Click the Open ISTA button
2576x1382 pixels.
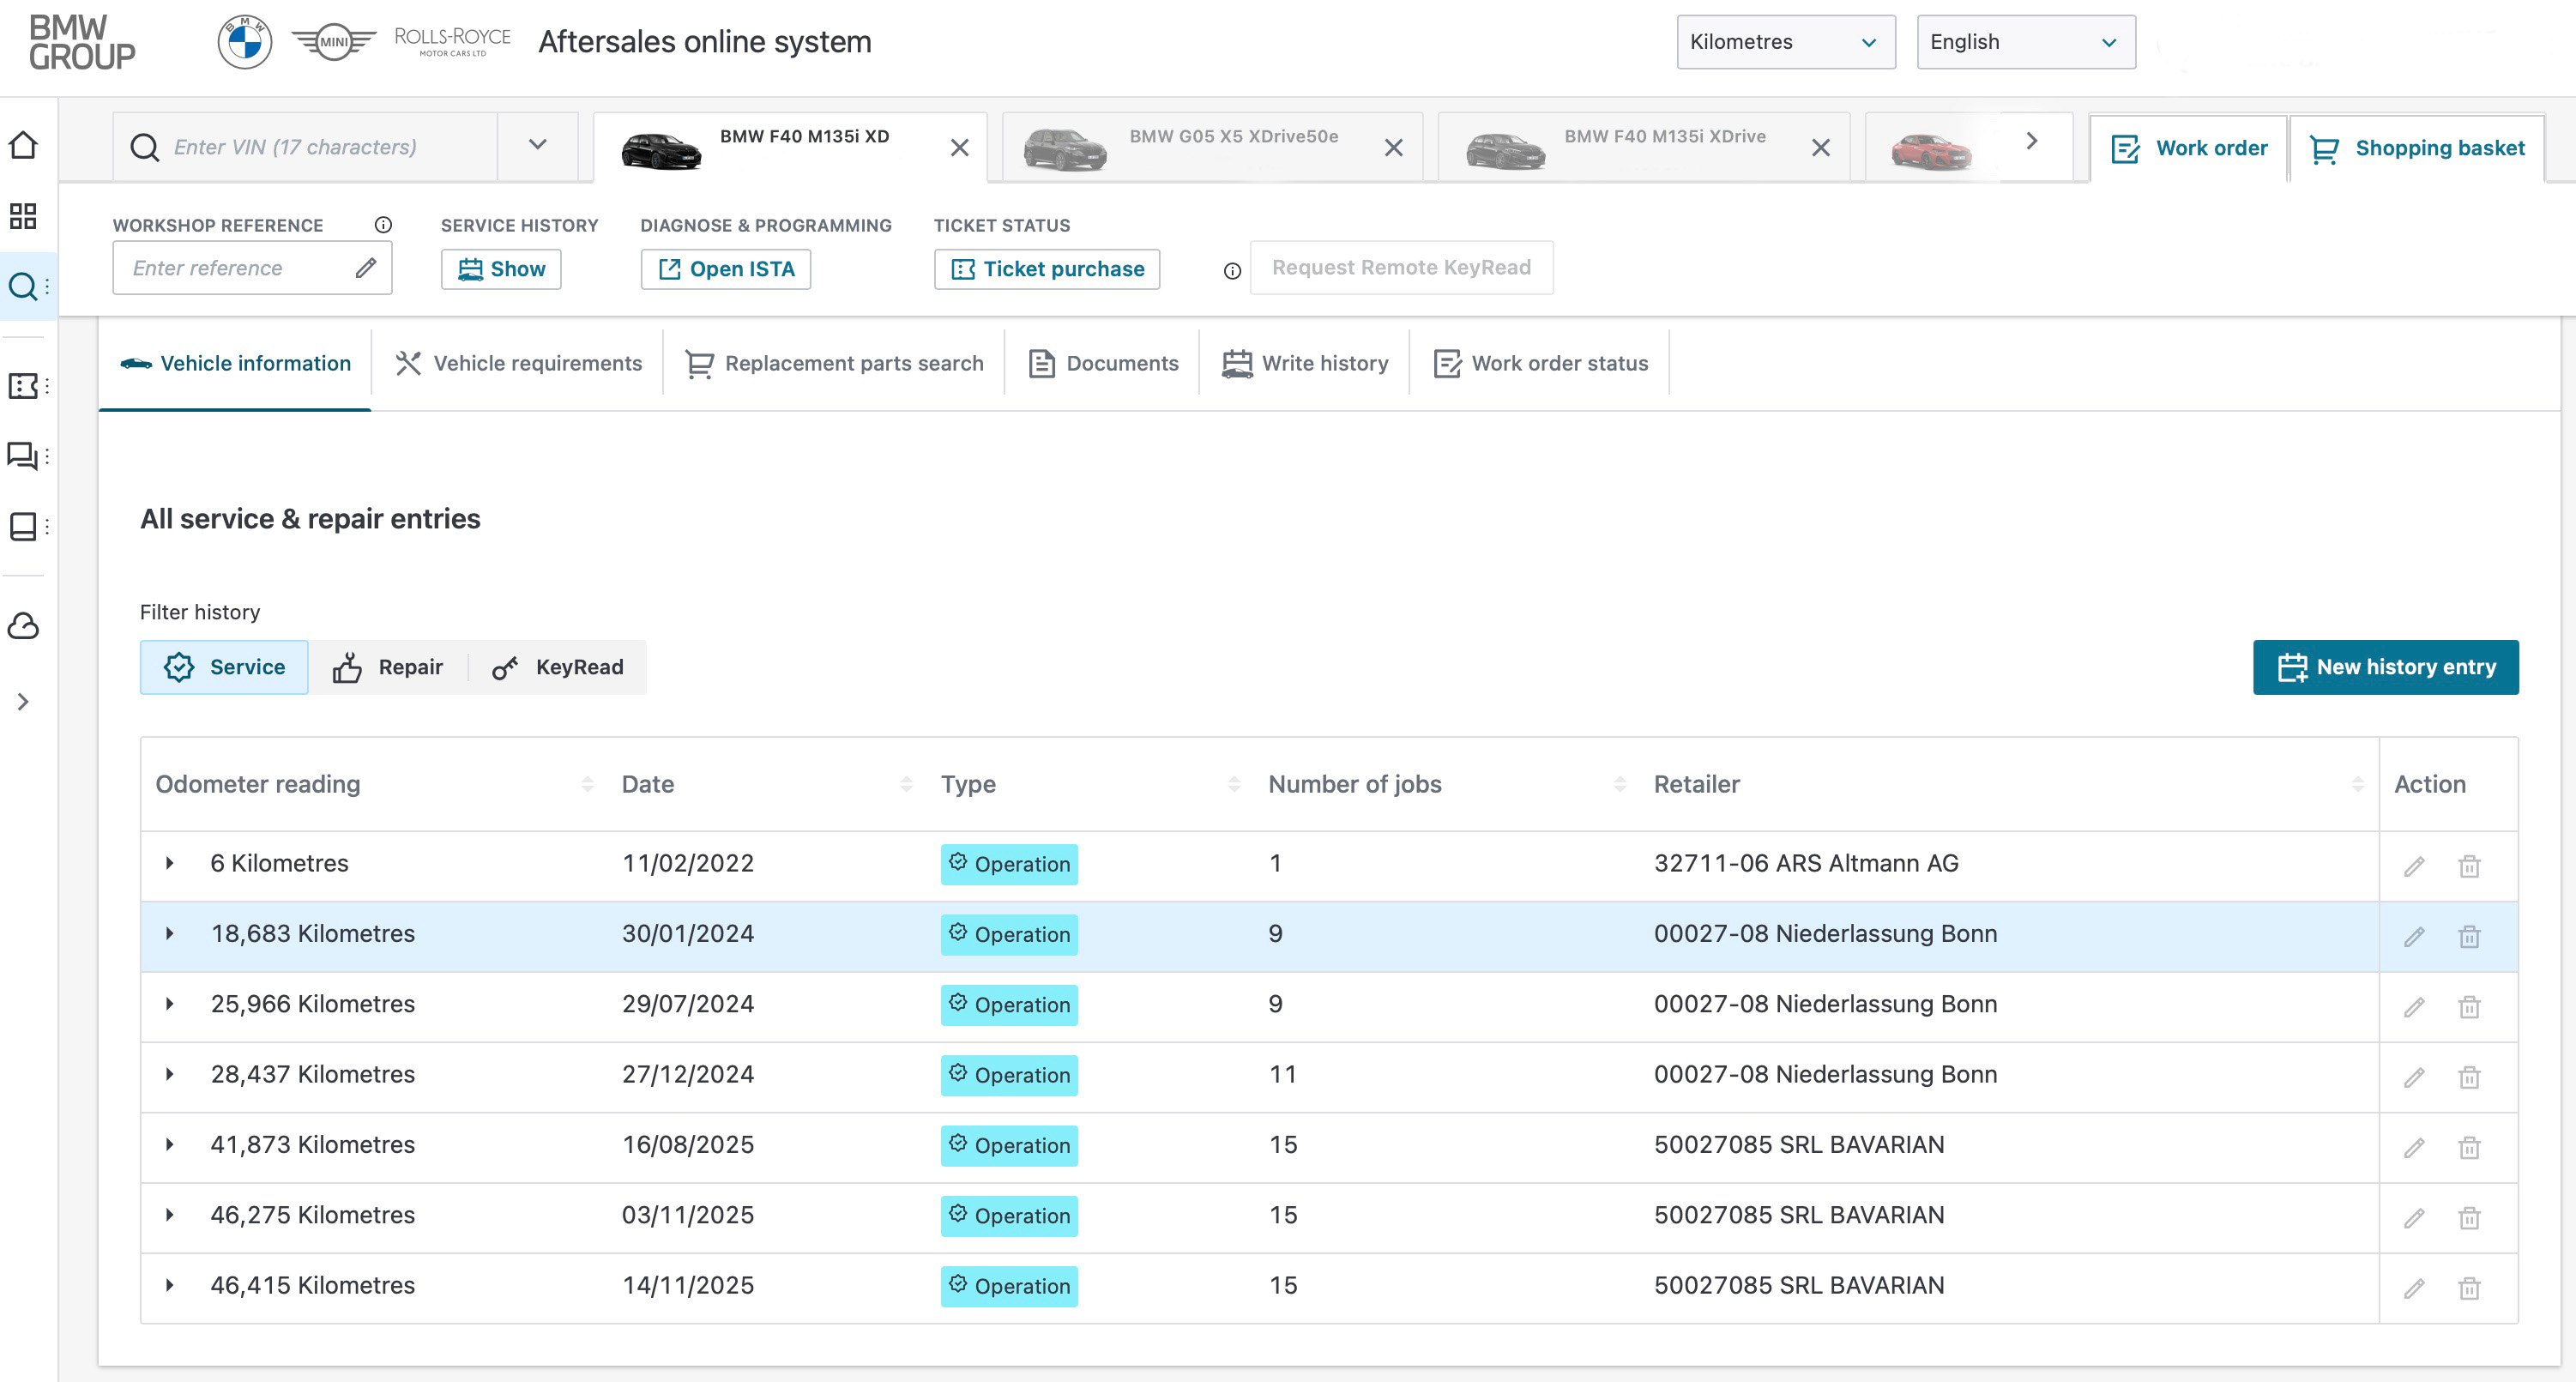click(725, 269)
